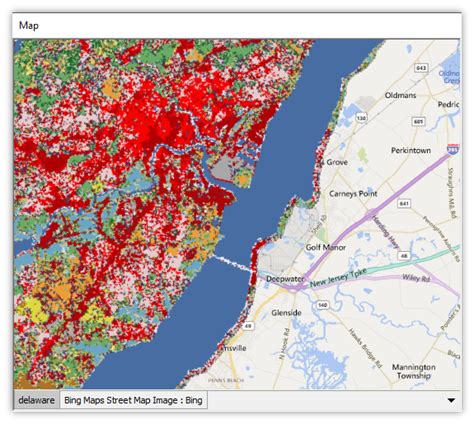
Task: Click the route 130 shield marker
Action: (x=361, y=117)
